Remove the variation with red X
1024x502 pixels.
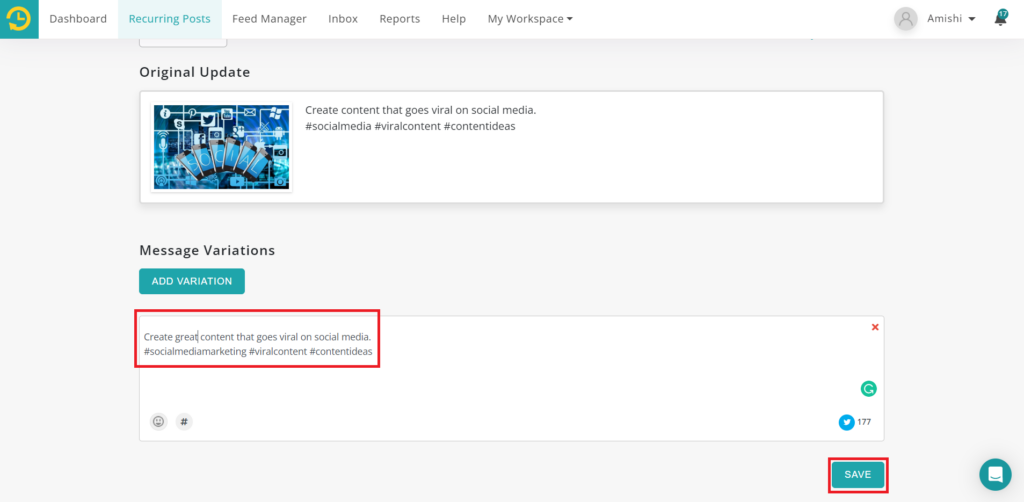[x=875, y=327]
